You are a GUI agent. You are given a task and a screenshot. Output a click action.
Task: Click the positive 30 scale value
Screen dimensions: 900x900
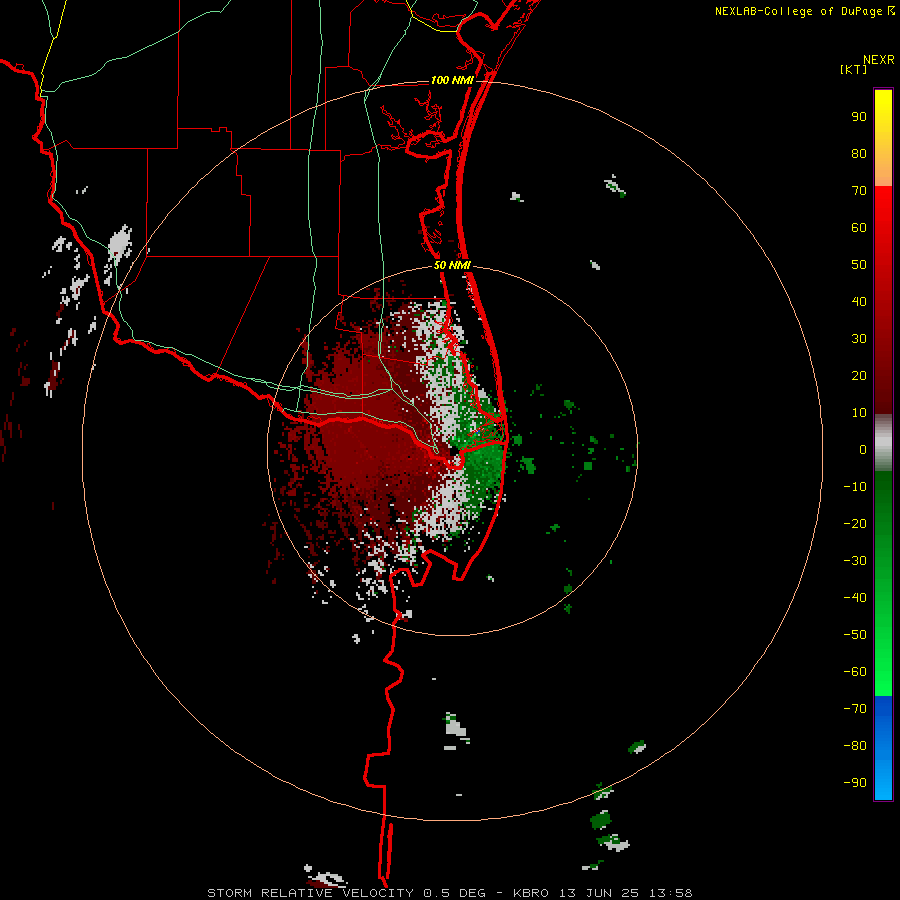[859, 339]
